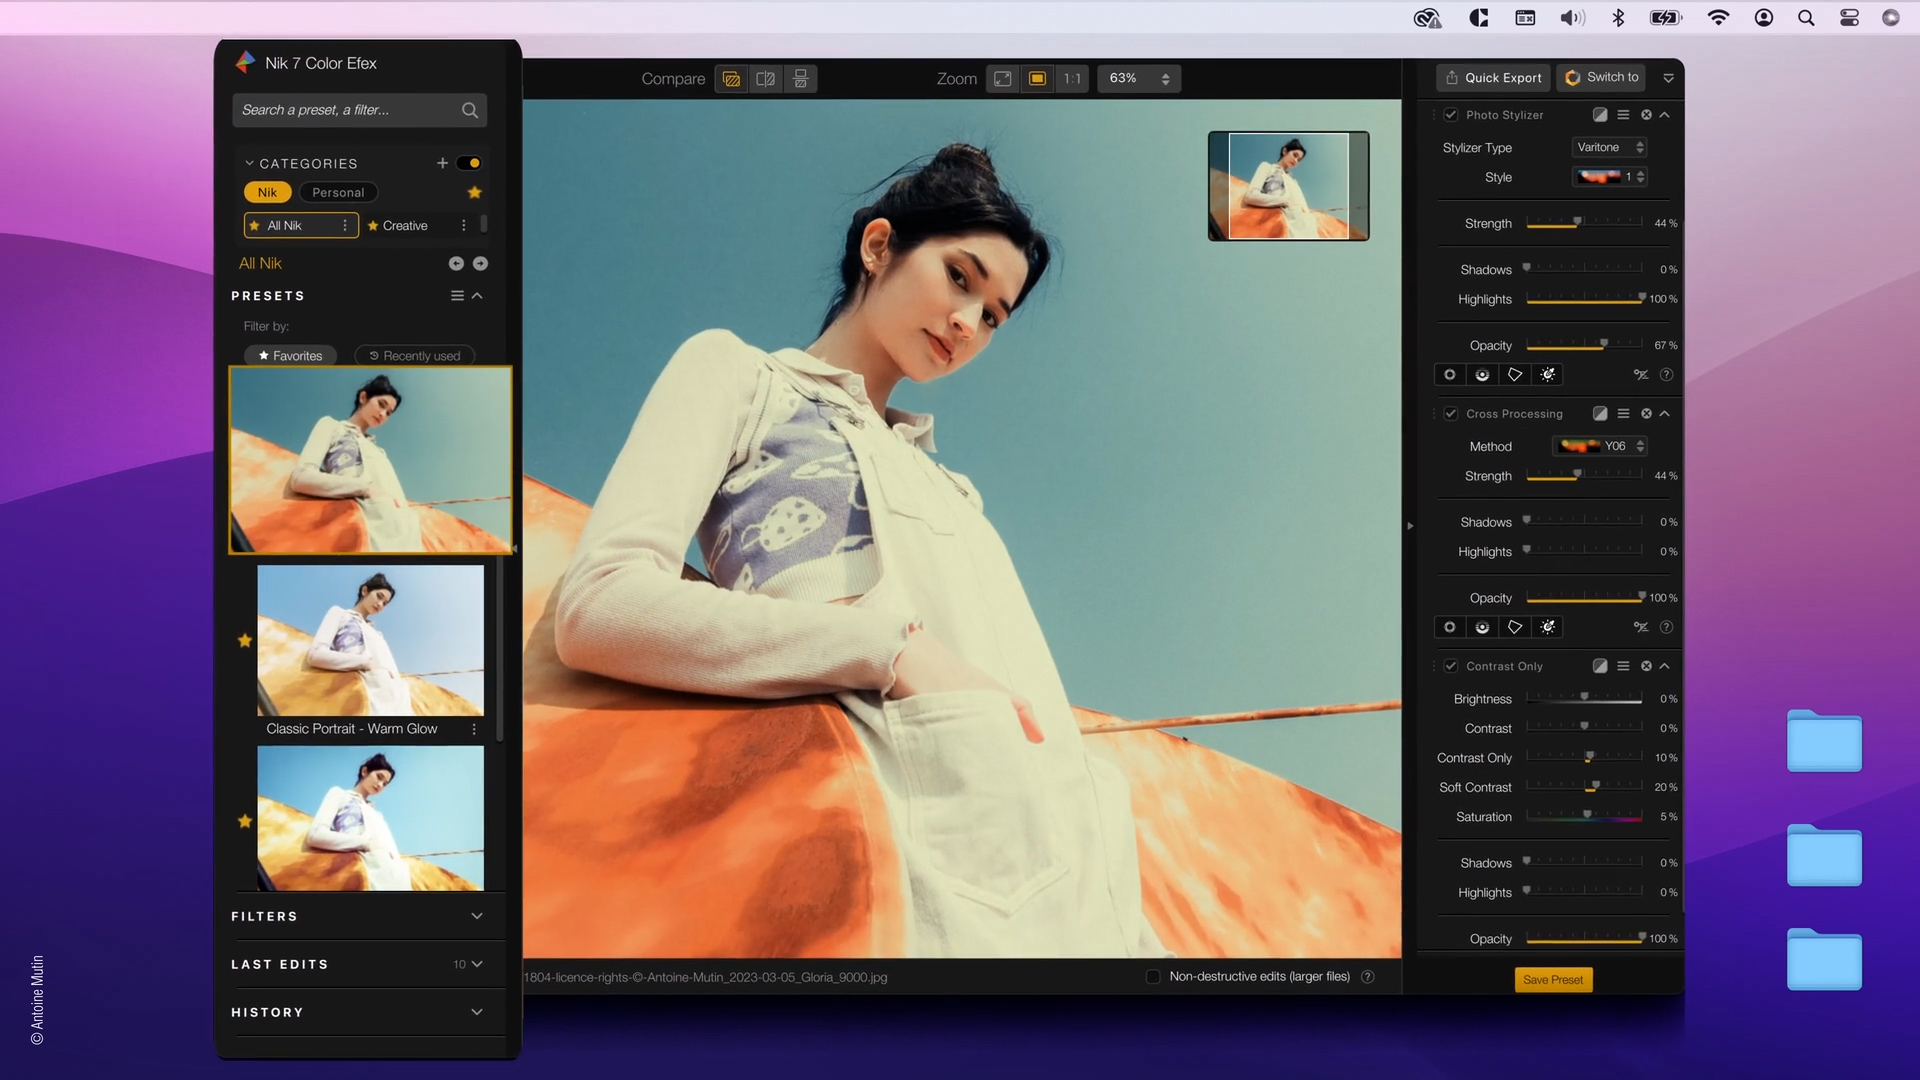Select the split-view Compare mode
1920x1080 pixels.
(x=766, y=79)
